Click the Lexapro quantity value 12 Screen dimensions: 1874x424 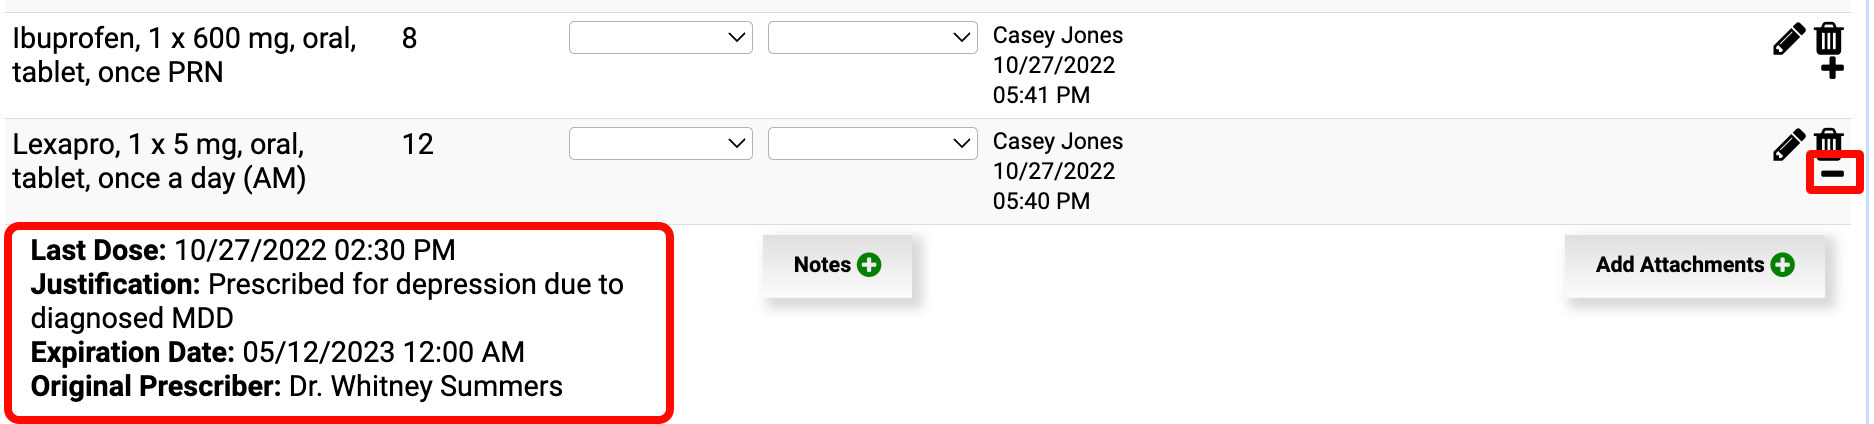point(417,144)
